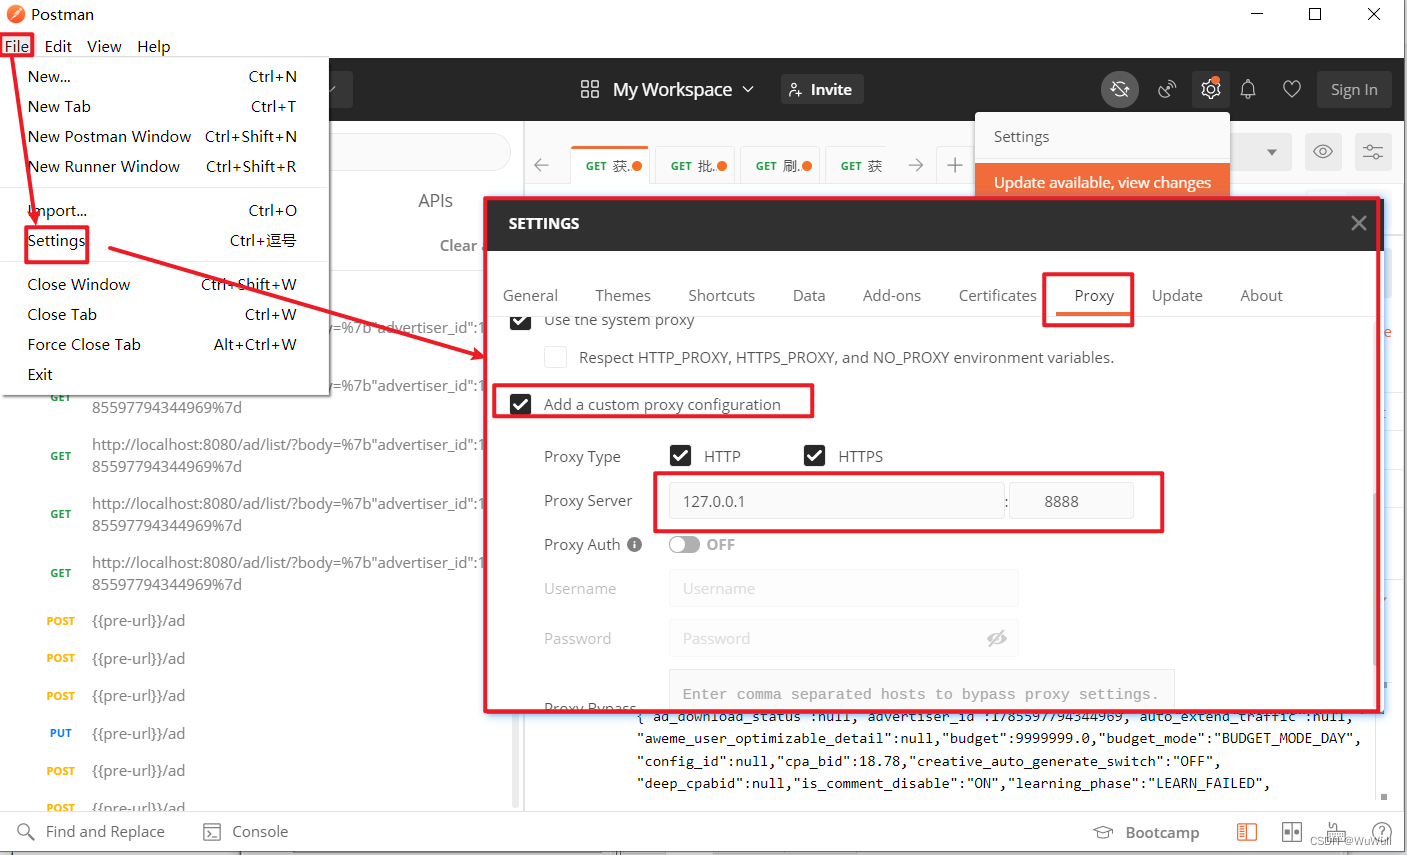The width and height of the screenshot is (1407, 855).
Task: Open the notifications bell icon
Action: 1248,90
